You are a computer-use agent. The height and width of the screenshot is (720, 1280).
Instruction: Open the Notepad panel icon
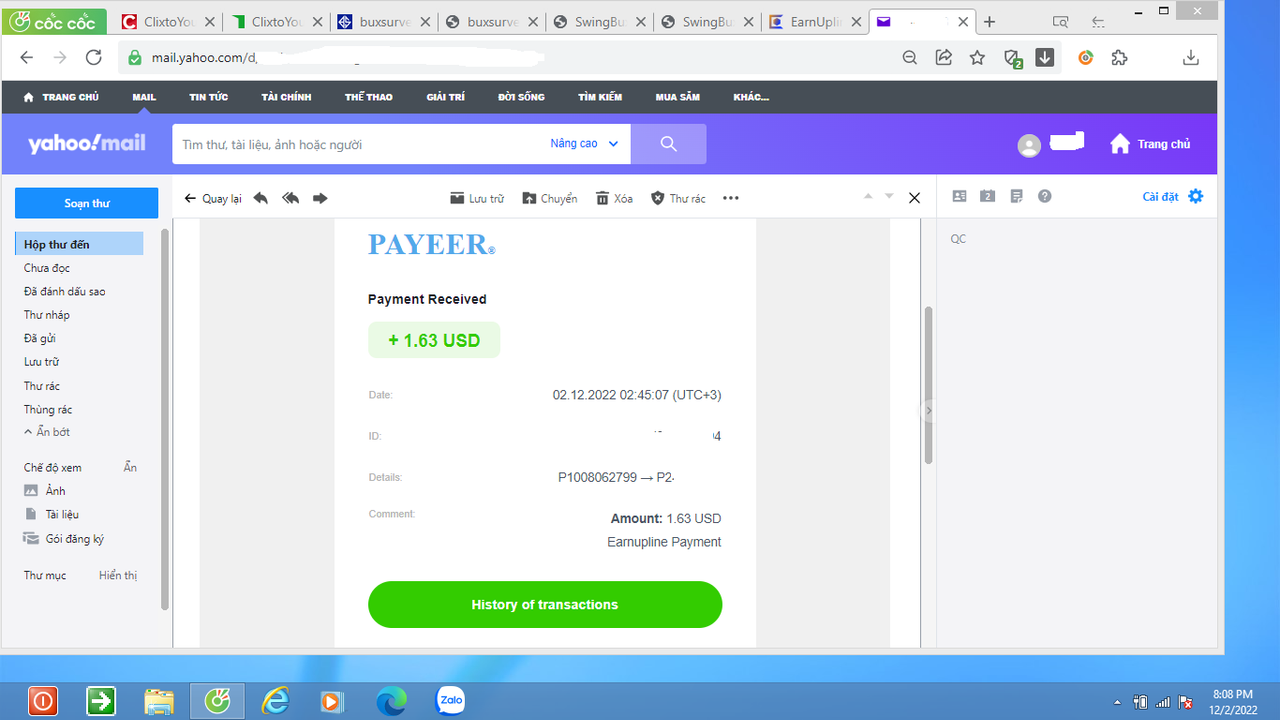point(1016,197)
